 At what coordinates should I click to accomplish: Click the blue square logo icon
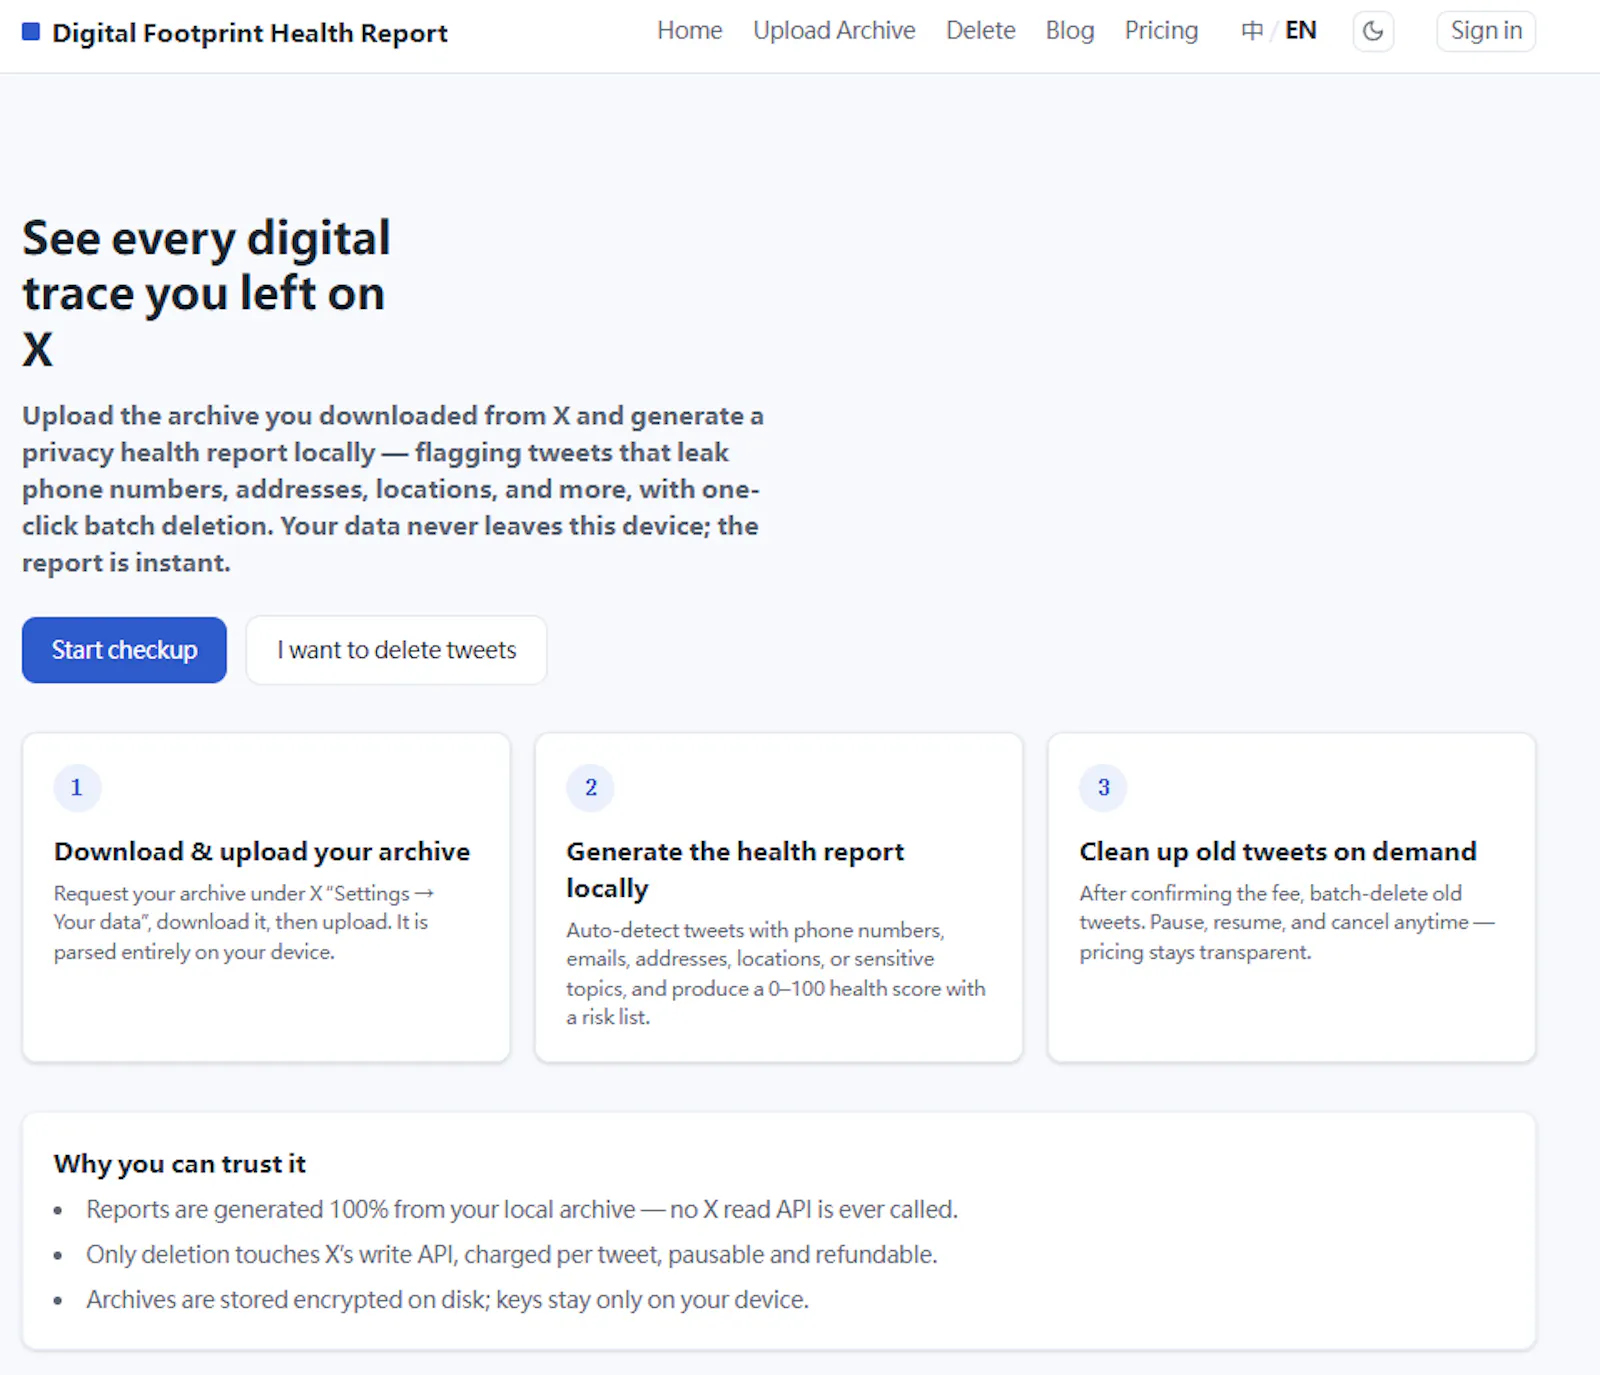point(31,32)
